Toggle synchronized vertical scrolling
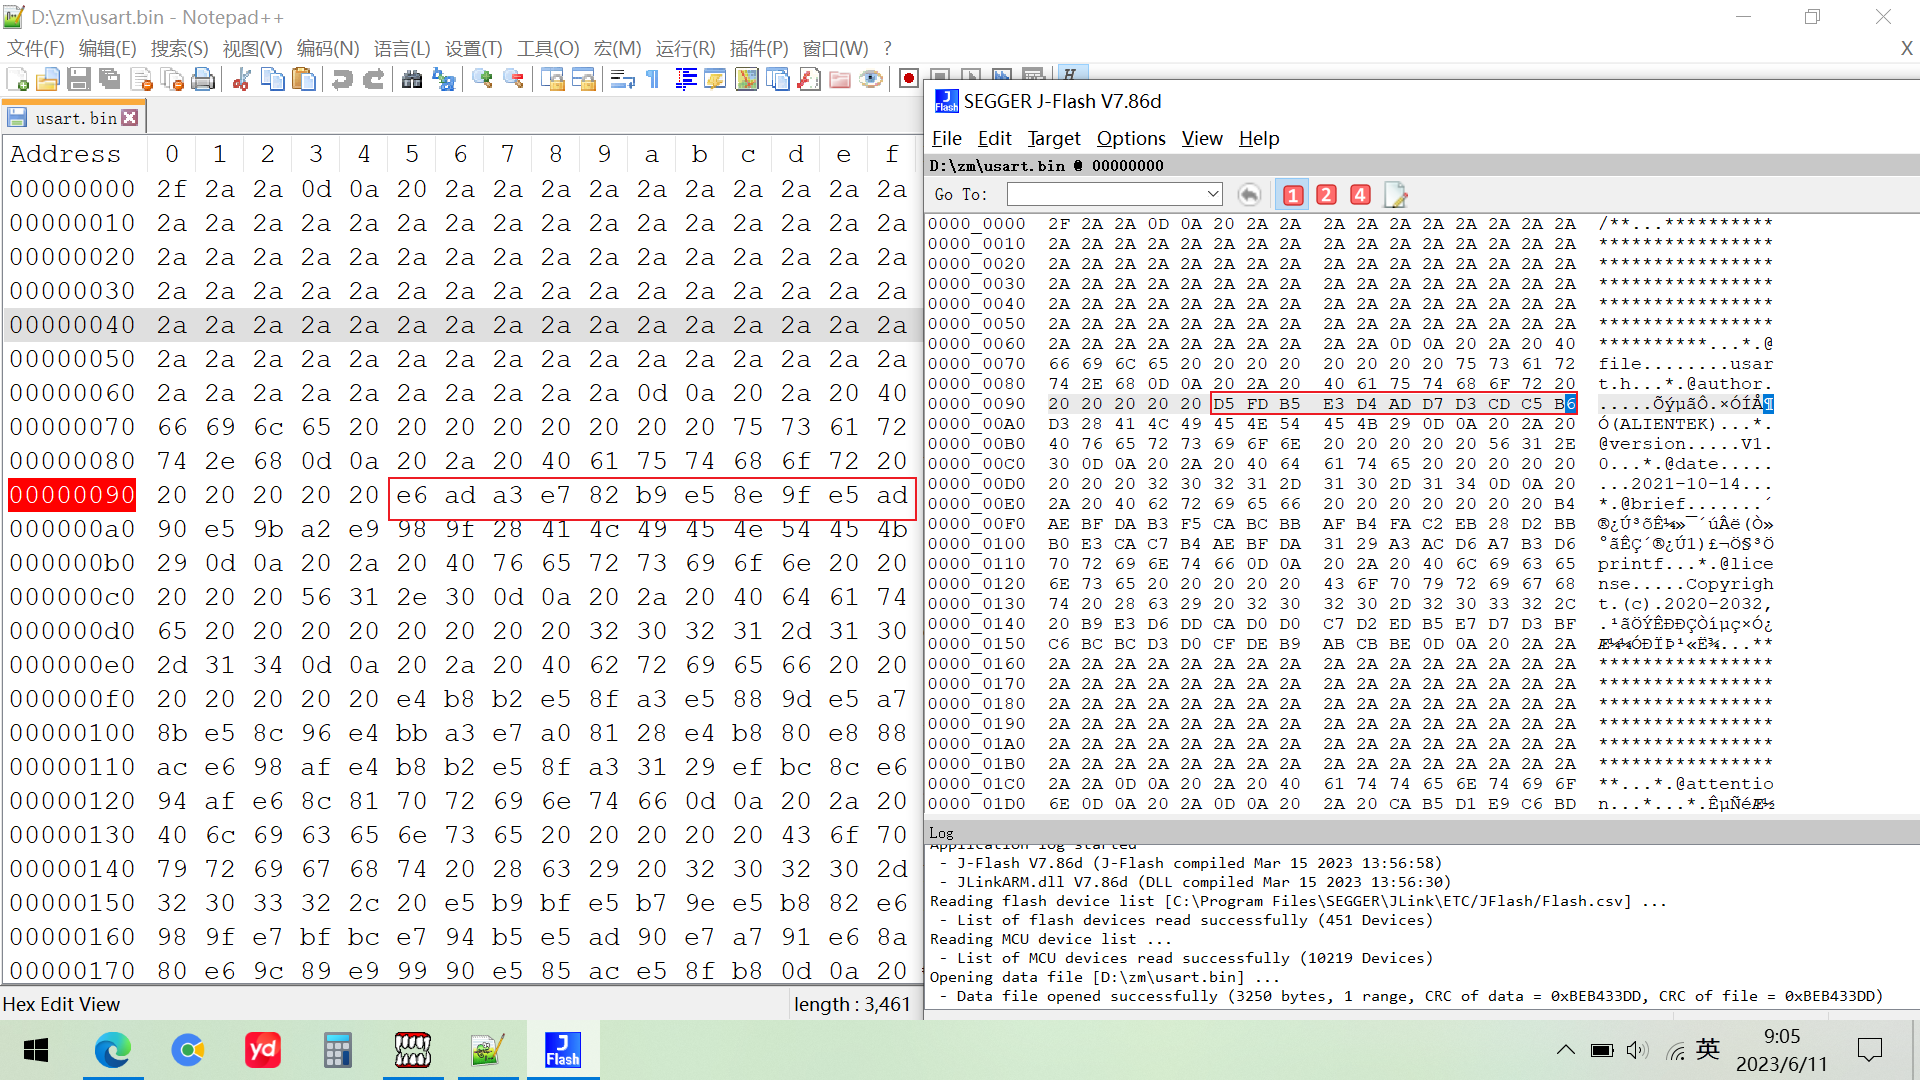Screen dimensions: 1920x1080 [x=552, y=79]
